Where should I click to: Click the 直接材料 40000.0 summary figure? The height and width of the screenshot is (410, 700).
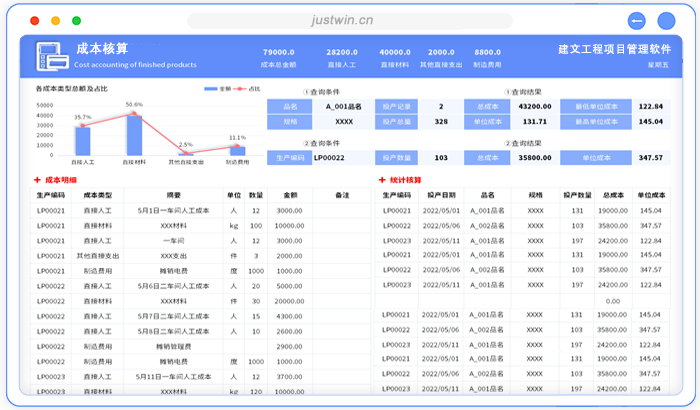(395, 52)
